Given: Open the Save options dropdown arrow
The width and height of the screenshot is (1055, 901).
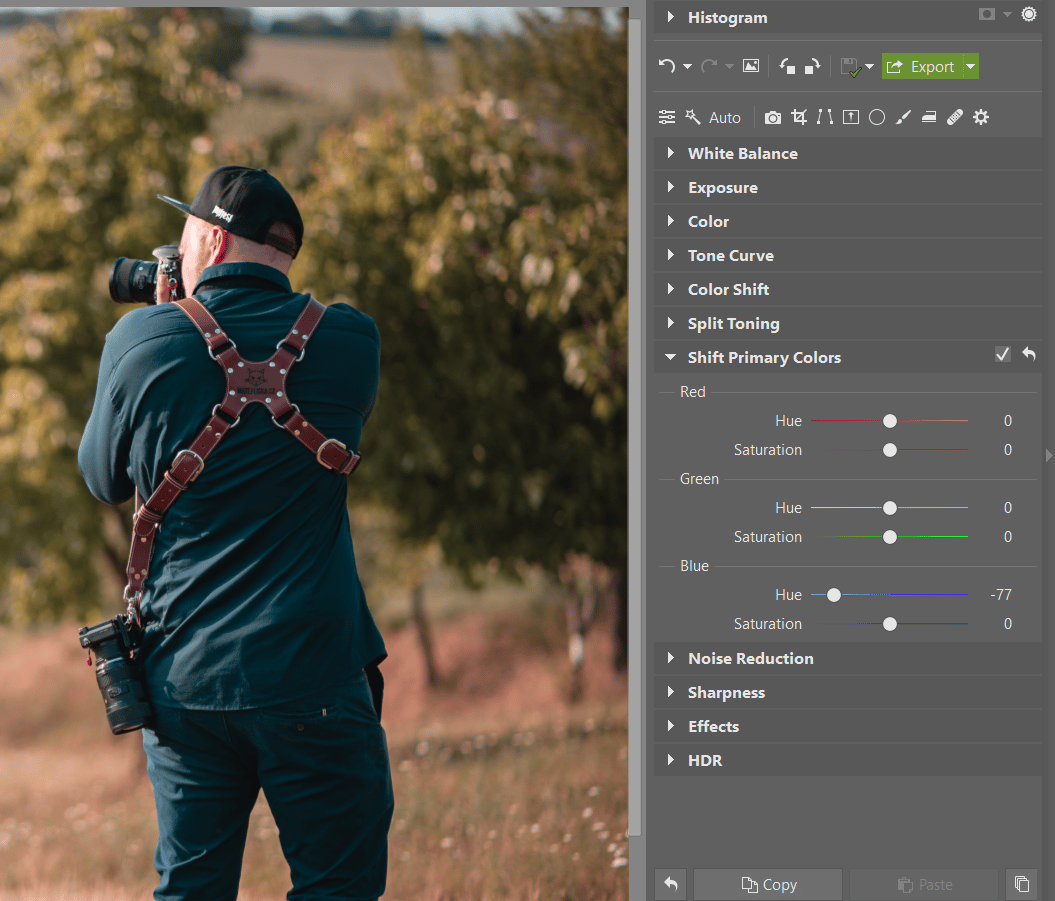Looking at the screenshot, I should coord(869,67).
